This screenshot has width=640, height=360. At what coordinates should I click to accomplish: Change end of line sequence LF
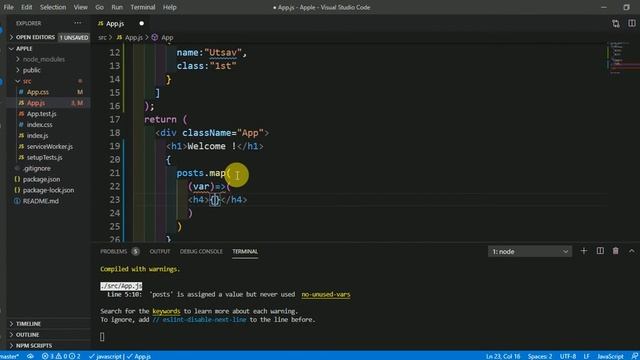coord(587,356)
